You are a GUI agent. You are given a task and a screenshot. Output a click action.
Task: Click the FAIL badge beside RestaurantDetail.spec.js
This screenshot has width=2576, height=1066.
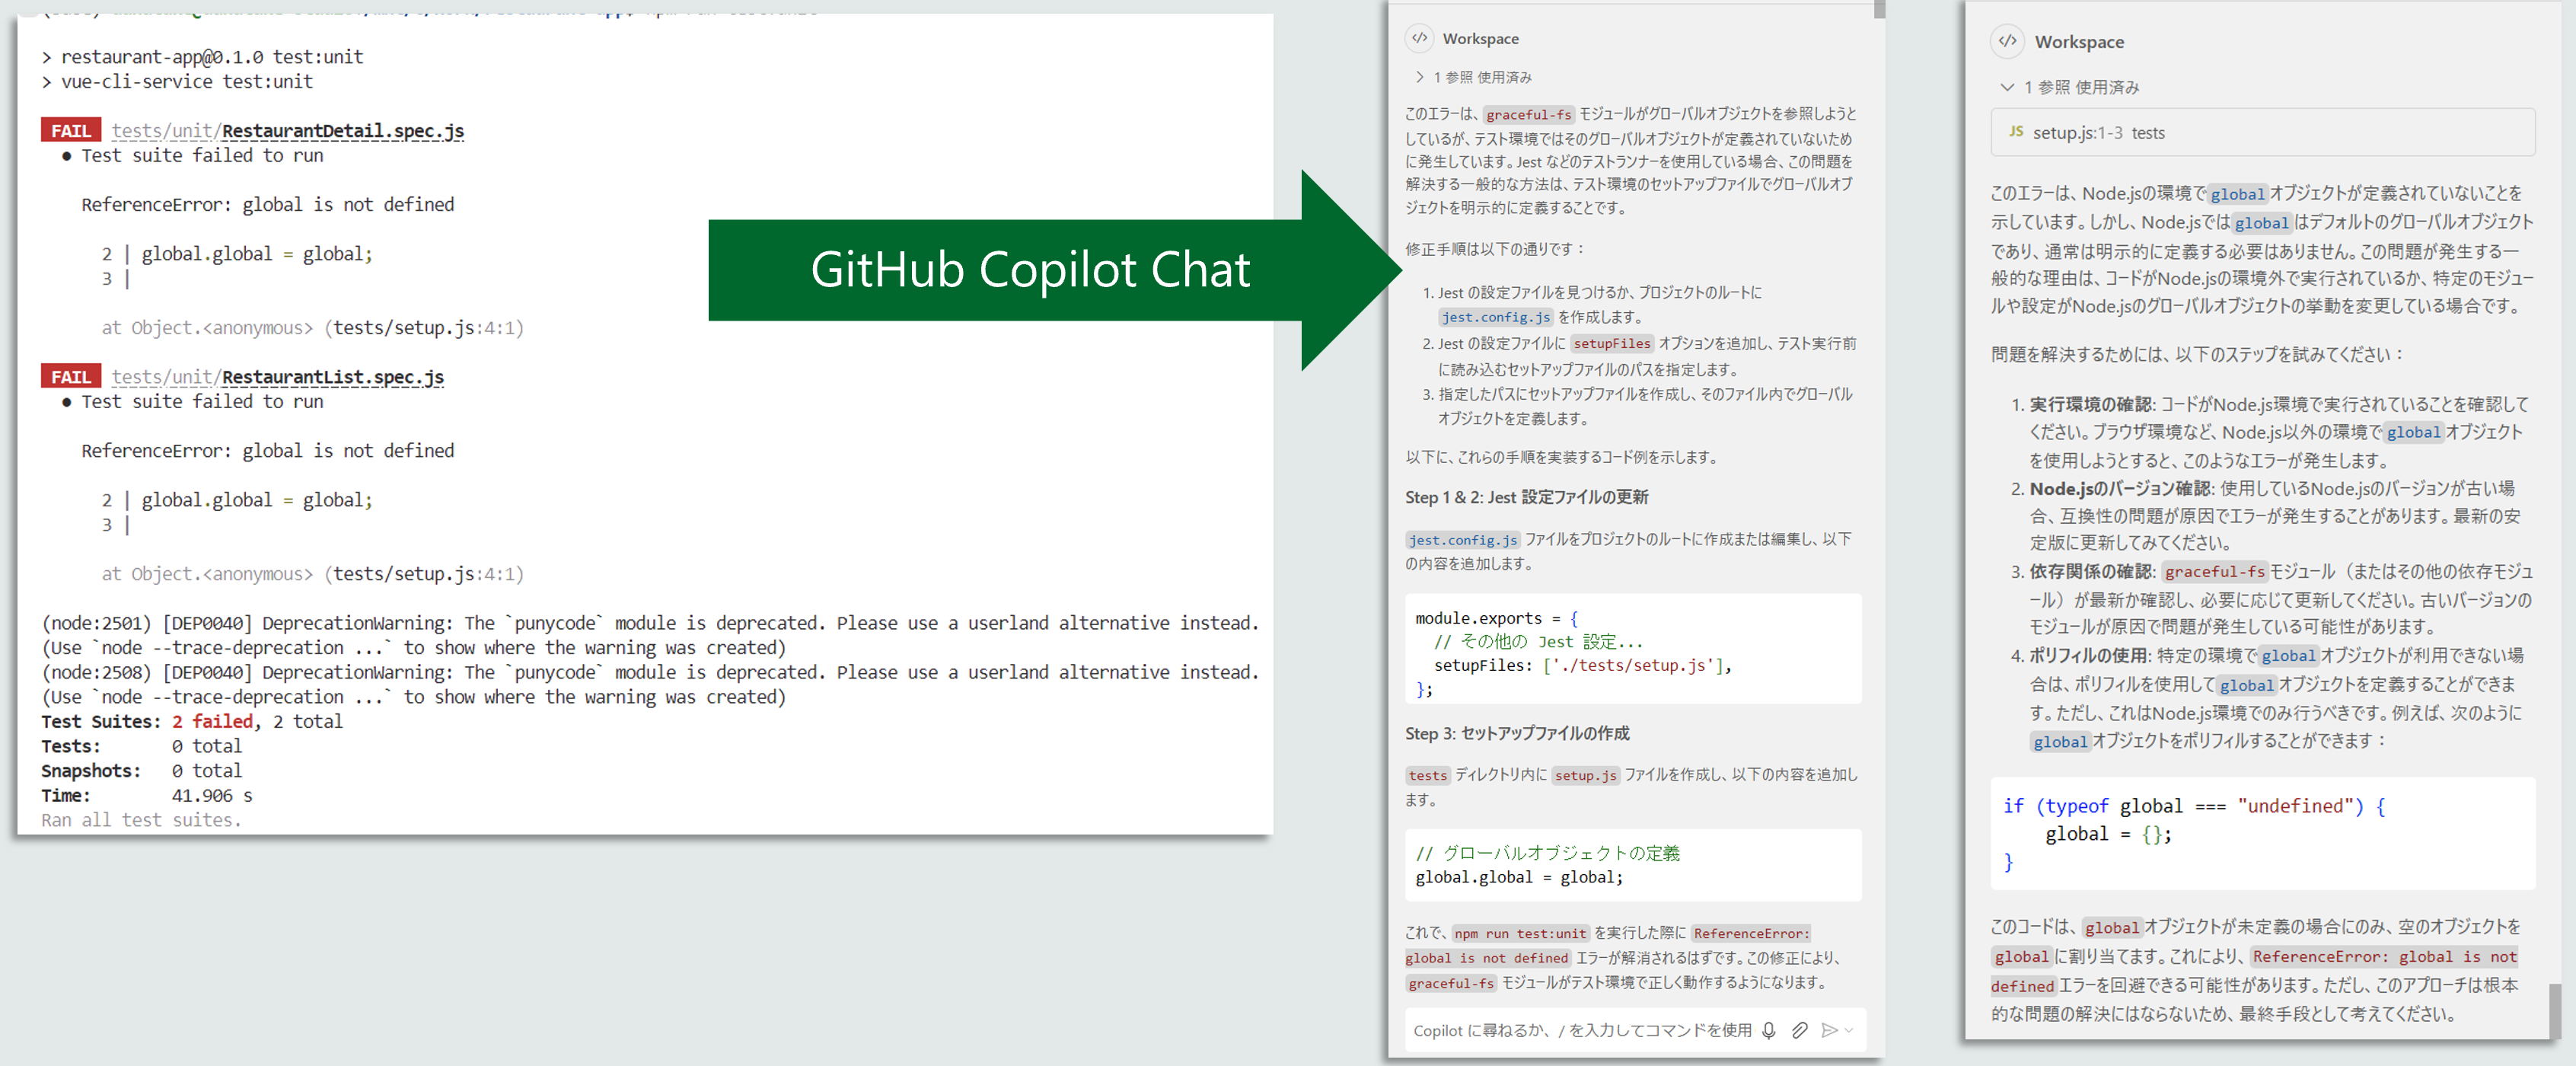[x=71, y=131]
